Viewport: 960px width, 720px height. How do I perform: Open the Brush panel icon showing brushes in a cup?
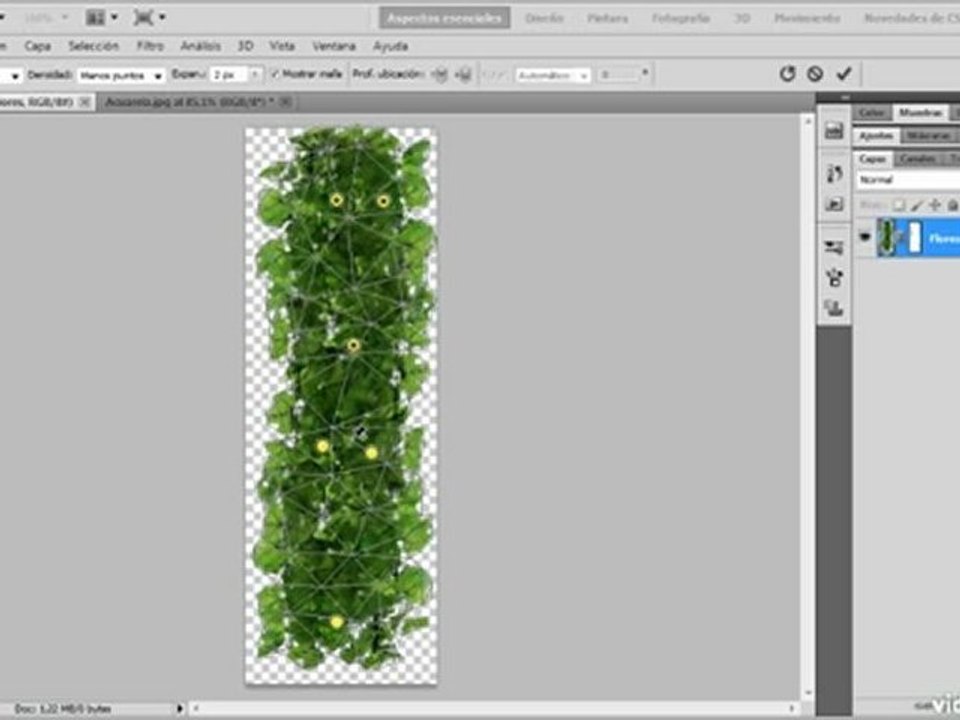(x=834, y=277)
